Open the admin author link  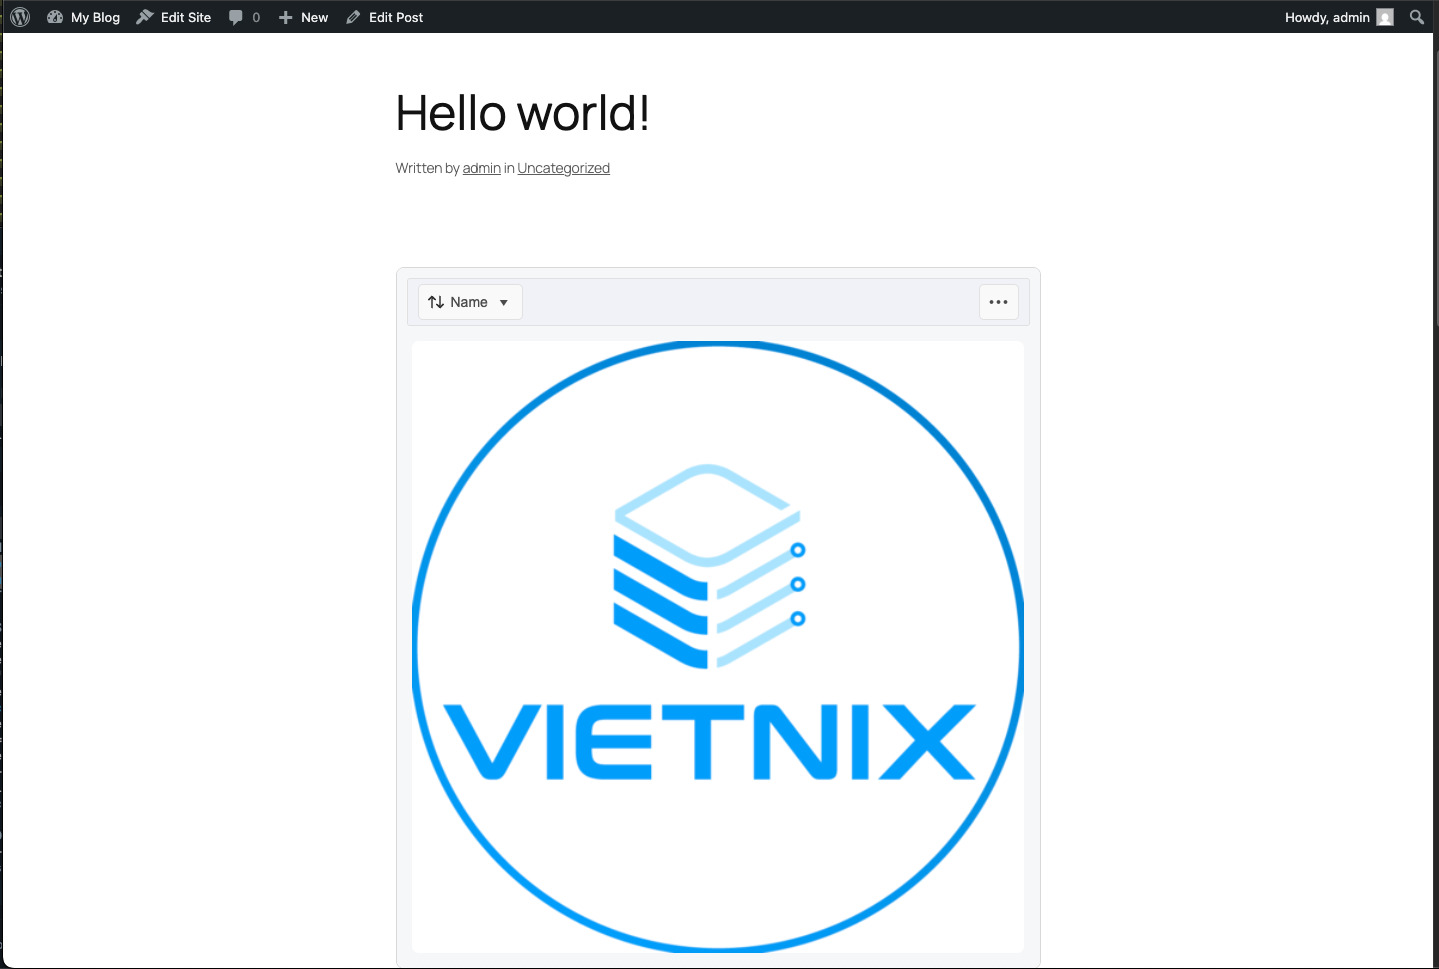click(482, 168)
